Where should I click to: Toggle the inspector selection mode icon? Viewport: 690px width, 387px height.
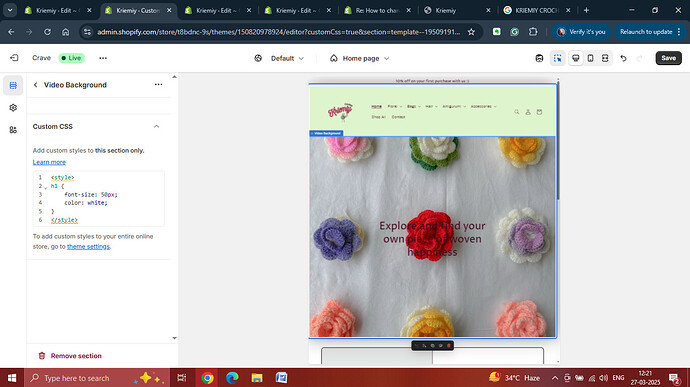558,58
